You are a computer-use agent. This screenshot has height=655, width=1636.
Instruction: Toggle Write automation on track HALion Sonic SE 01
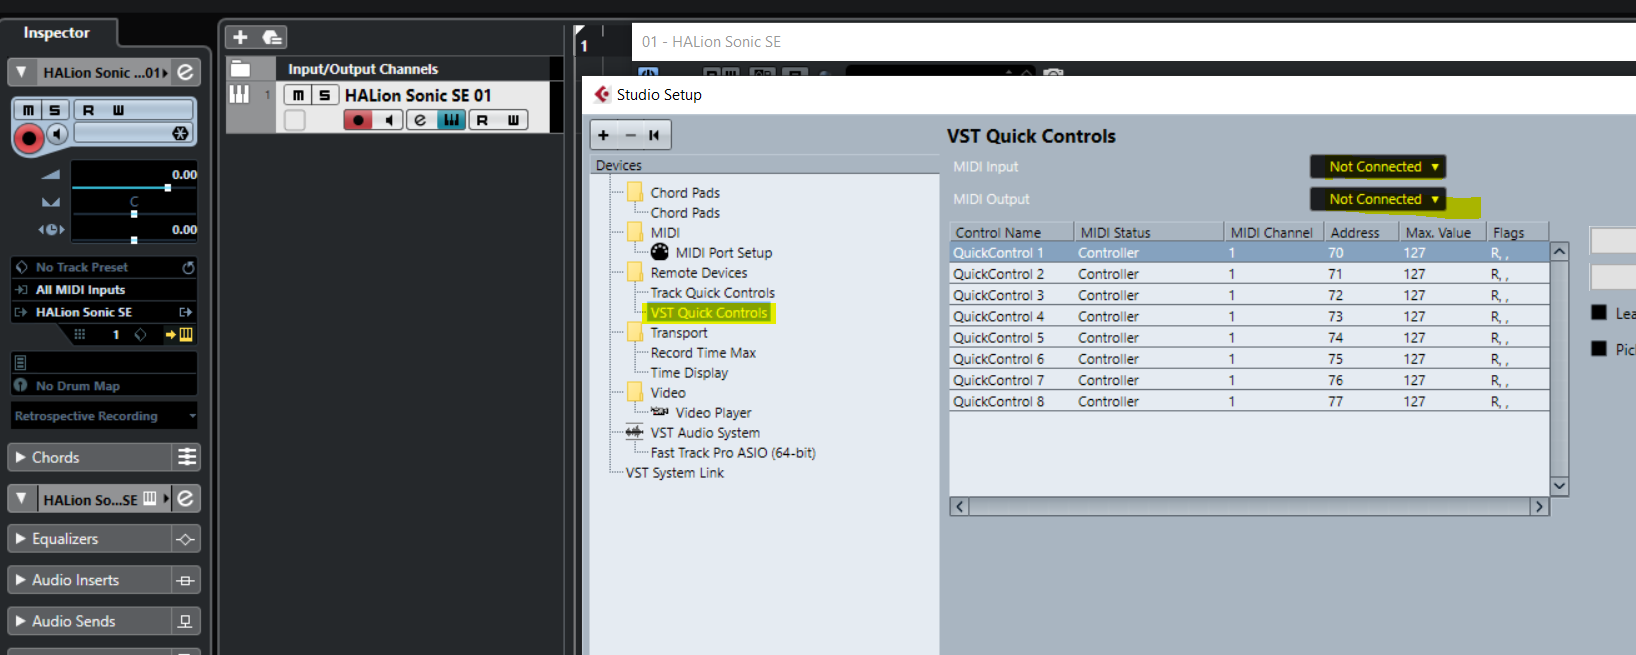point(513,120)
